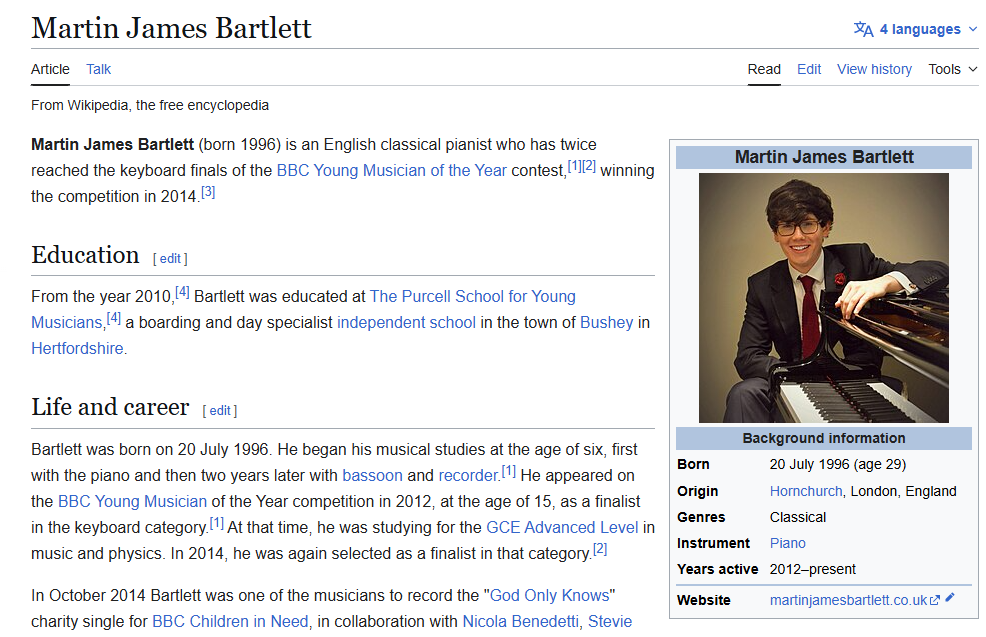Select the Article tab
Viewport: 986px width, 637px height.
pos(50,69)
